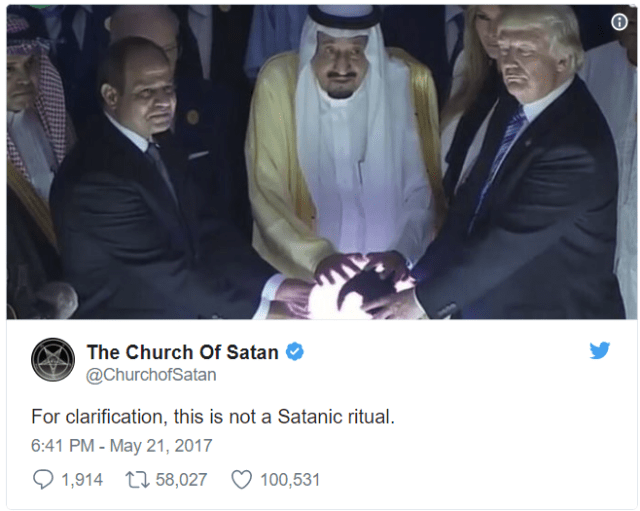View the 1,914 replies count
The height and width of the screenshot is (511, 640).
(x=82, y=480)
